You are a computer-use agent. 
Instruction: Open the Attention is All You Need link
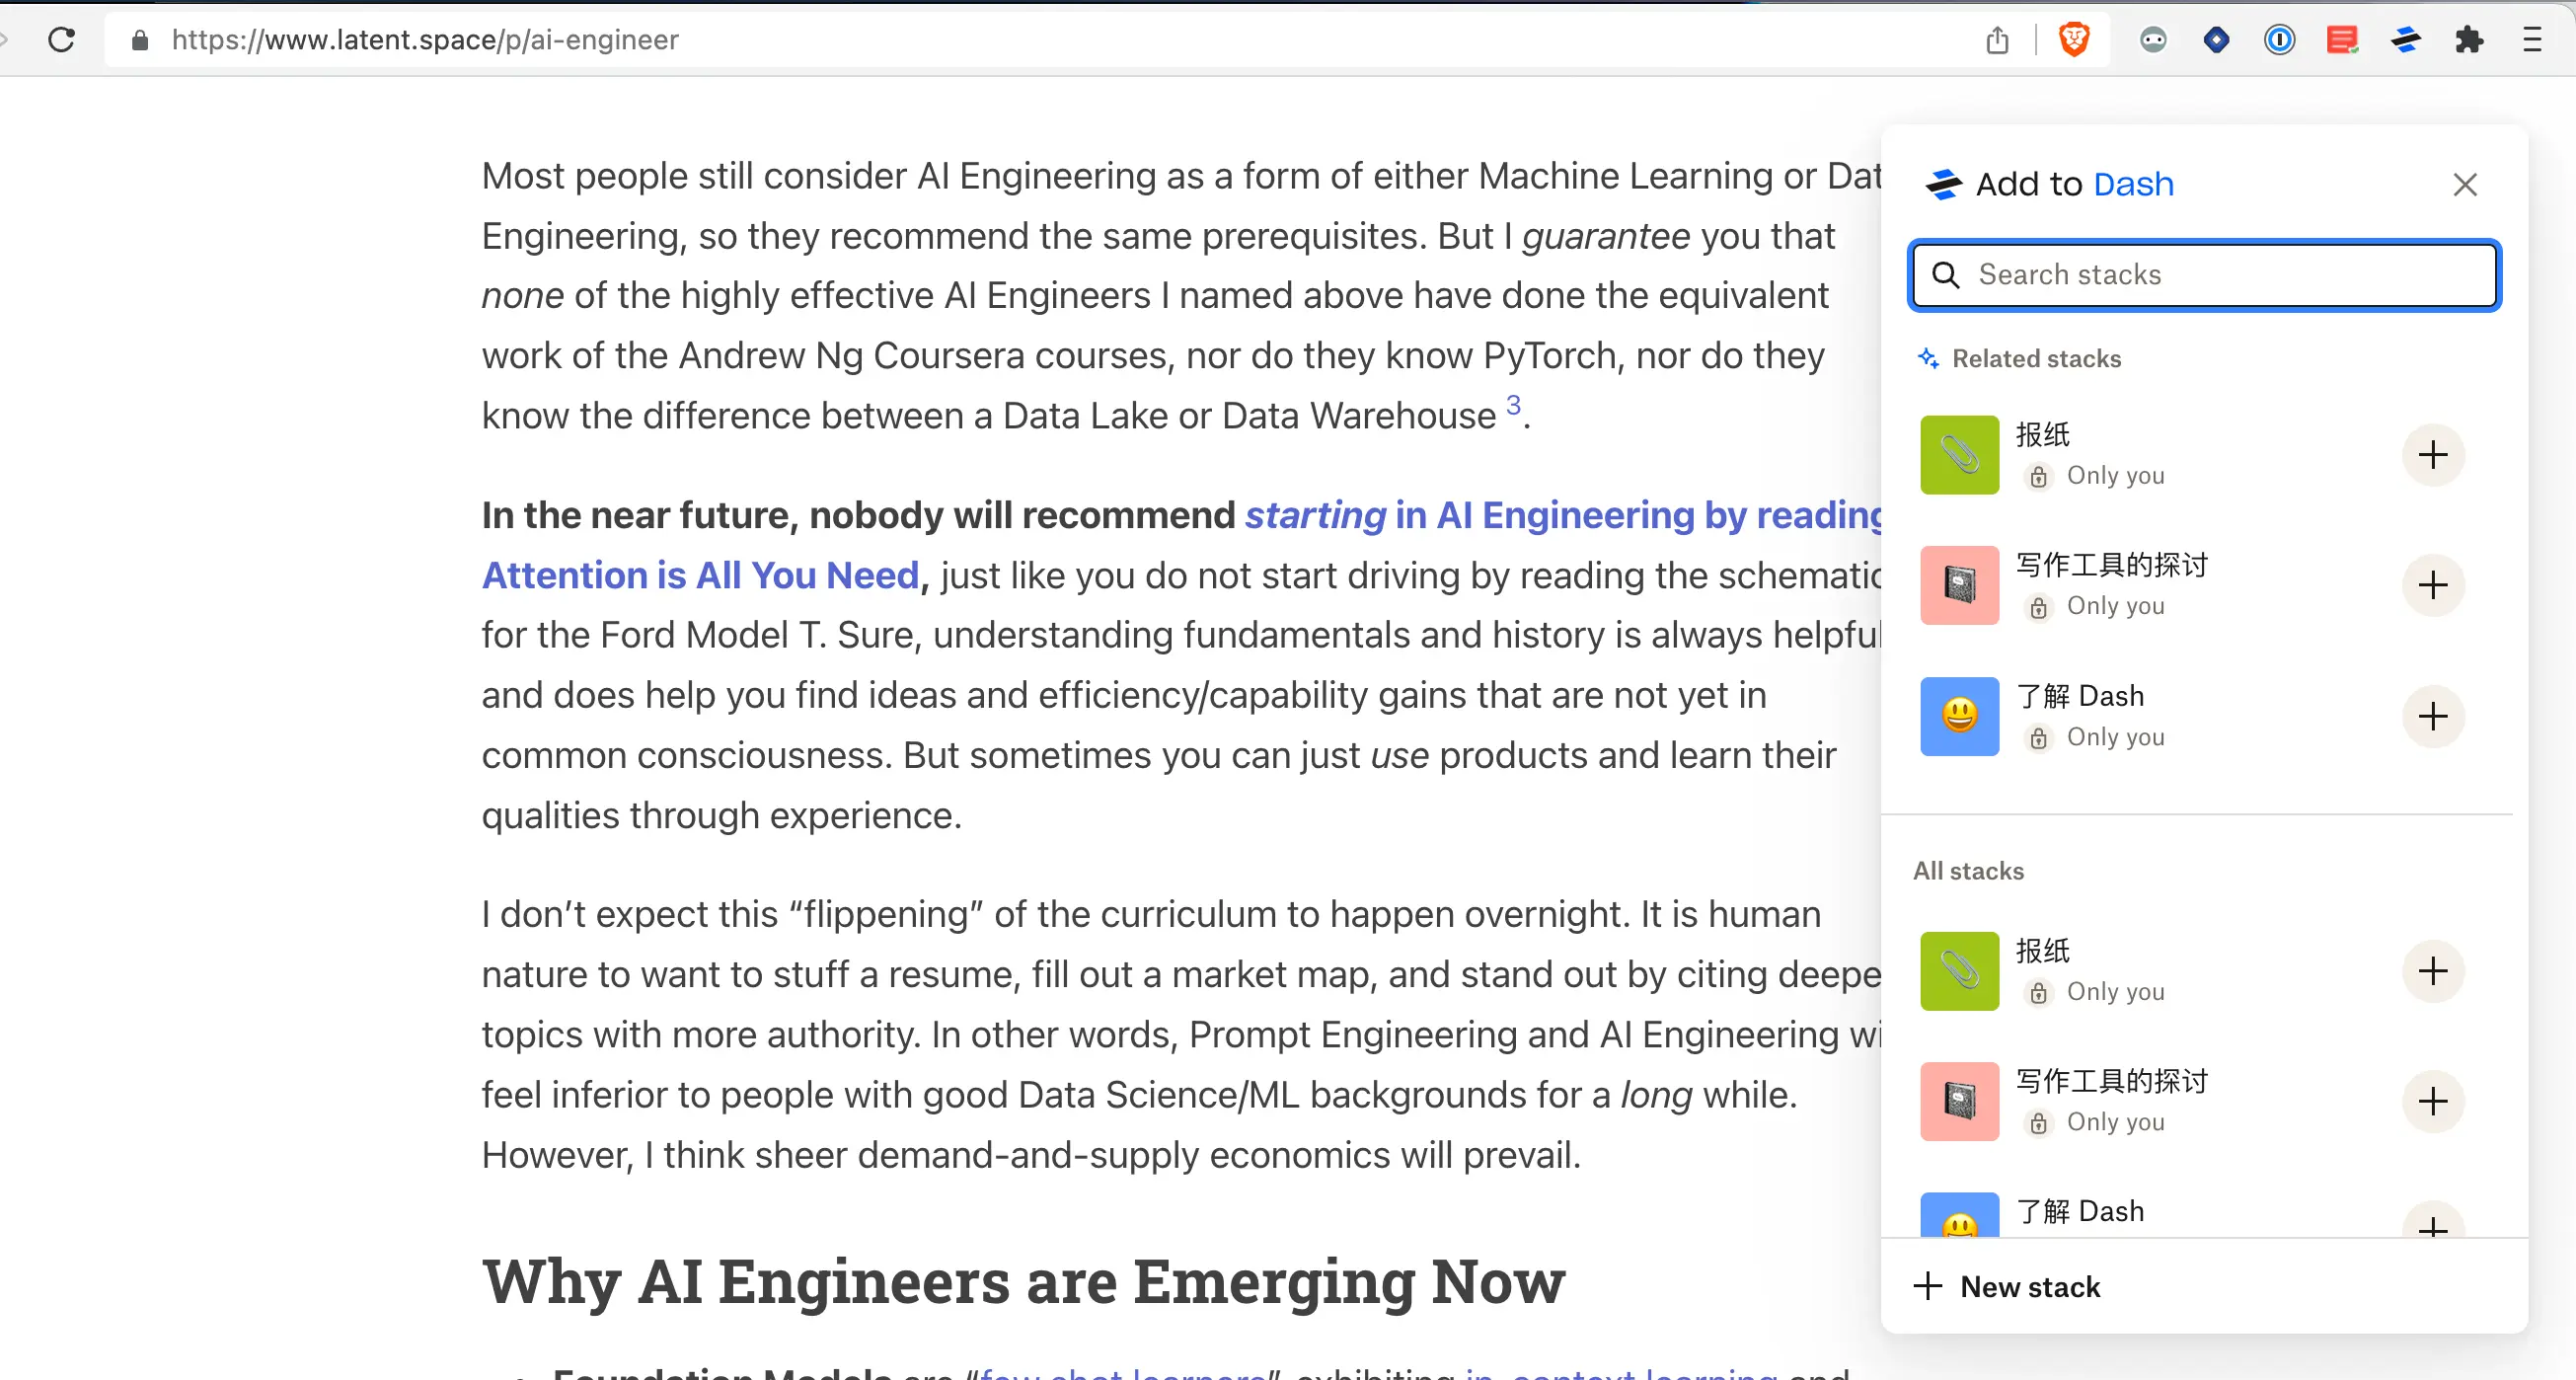(x=700, y=576)
